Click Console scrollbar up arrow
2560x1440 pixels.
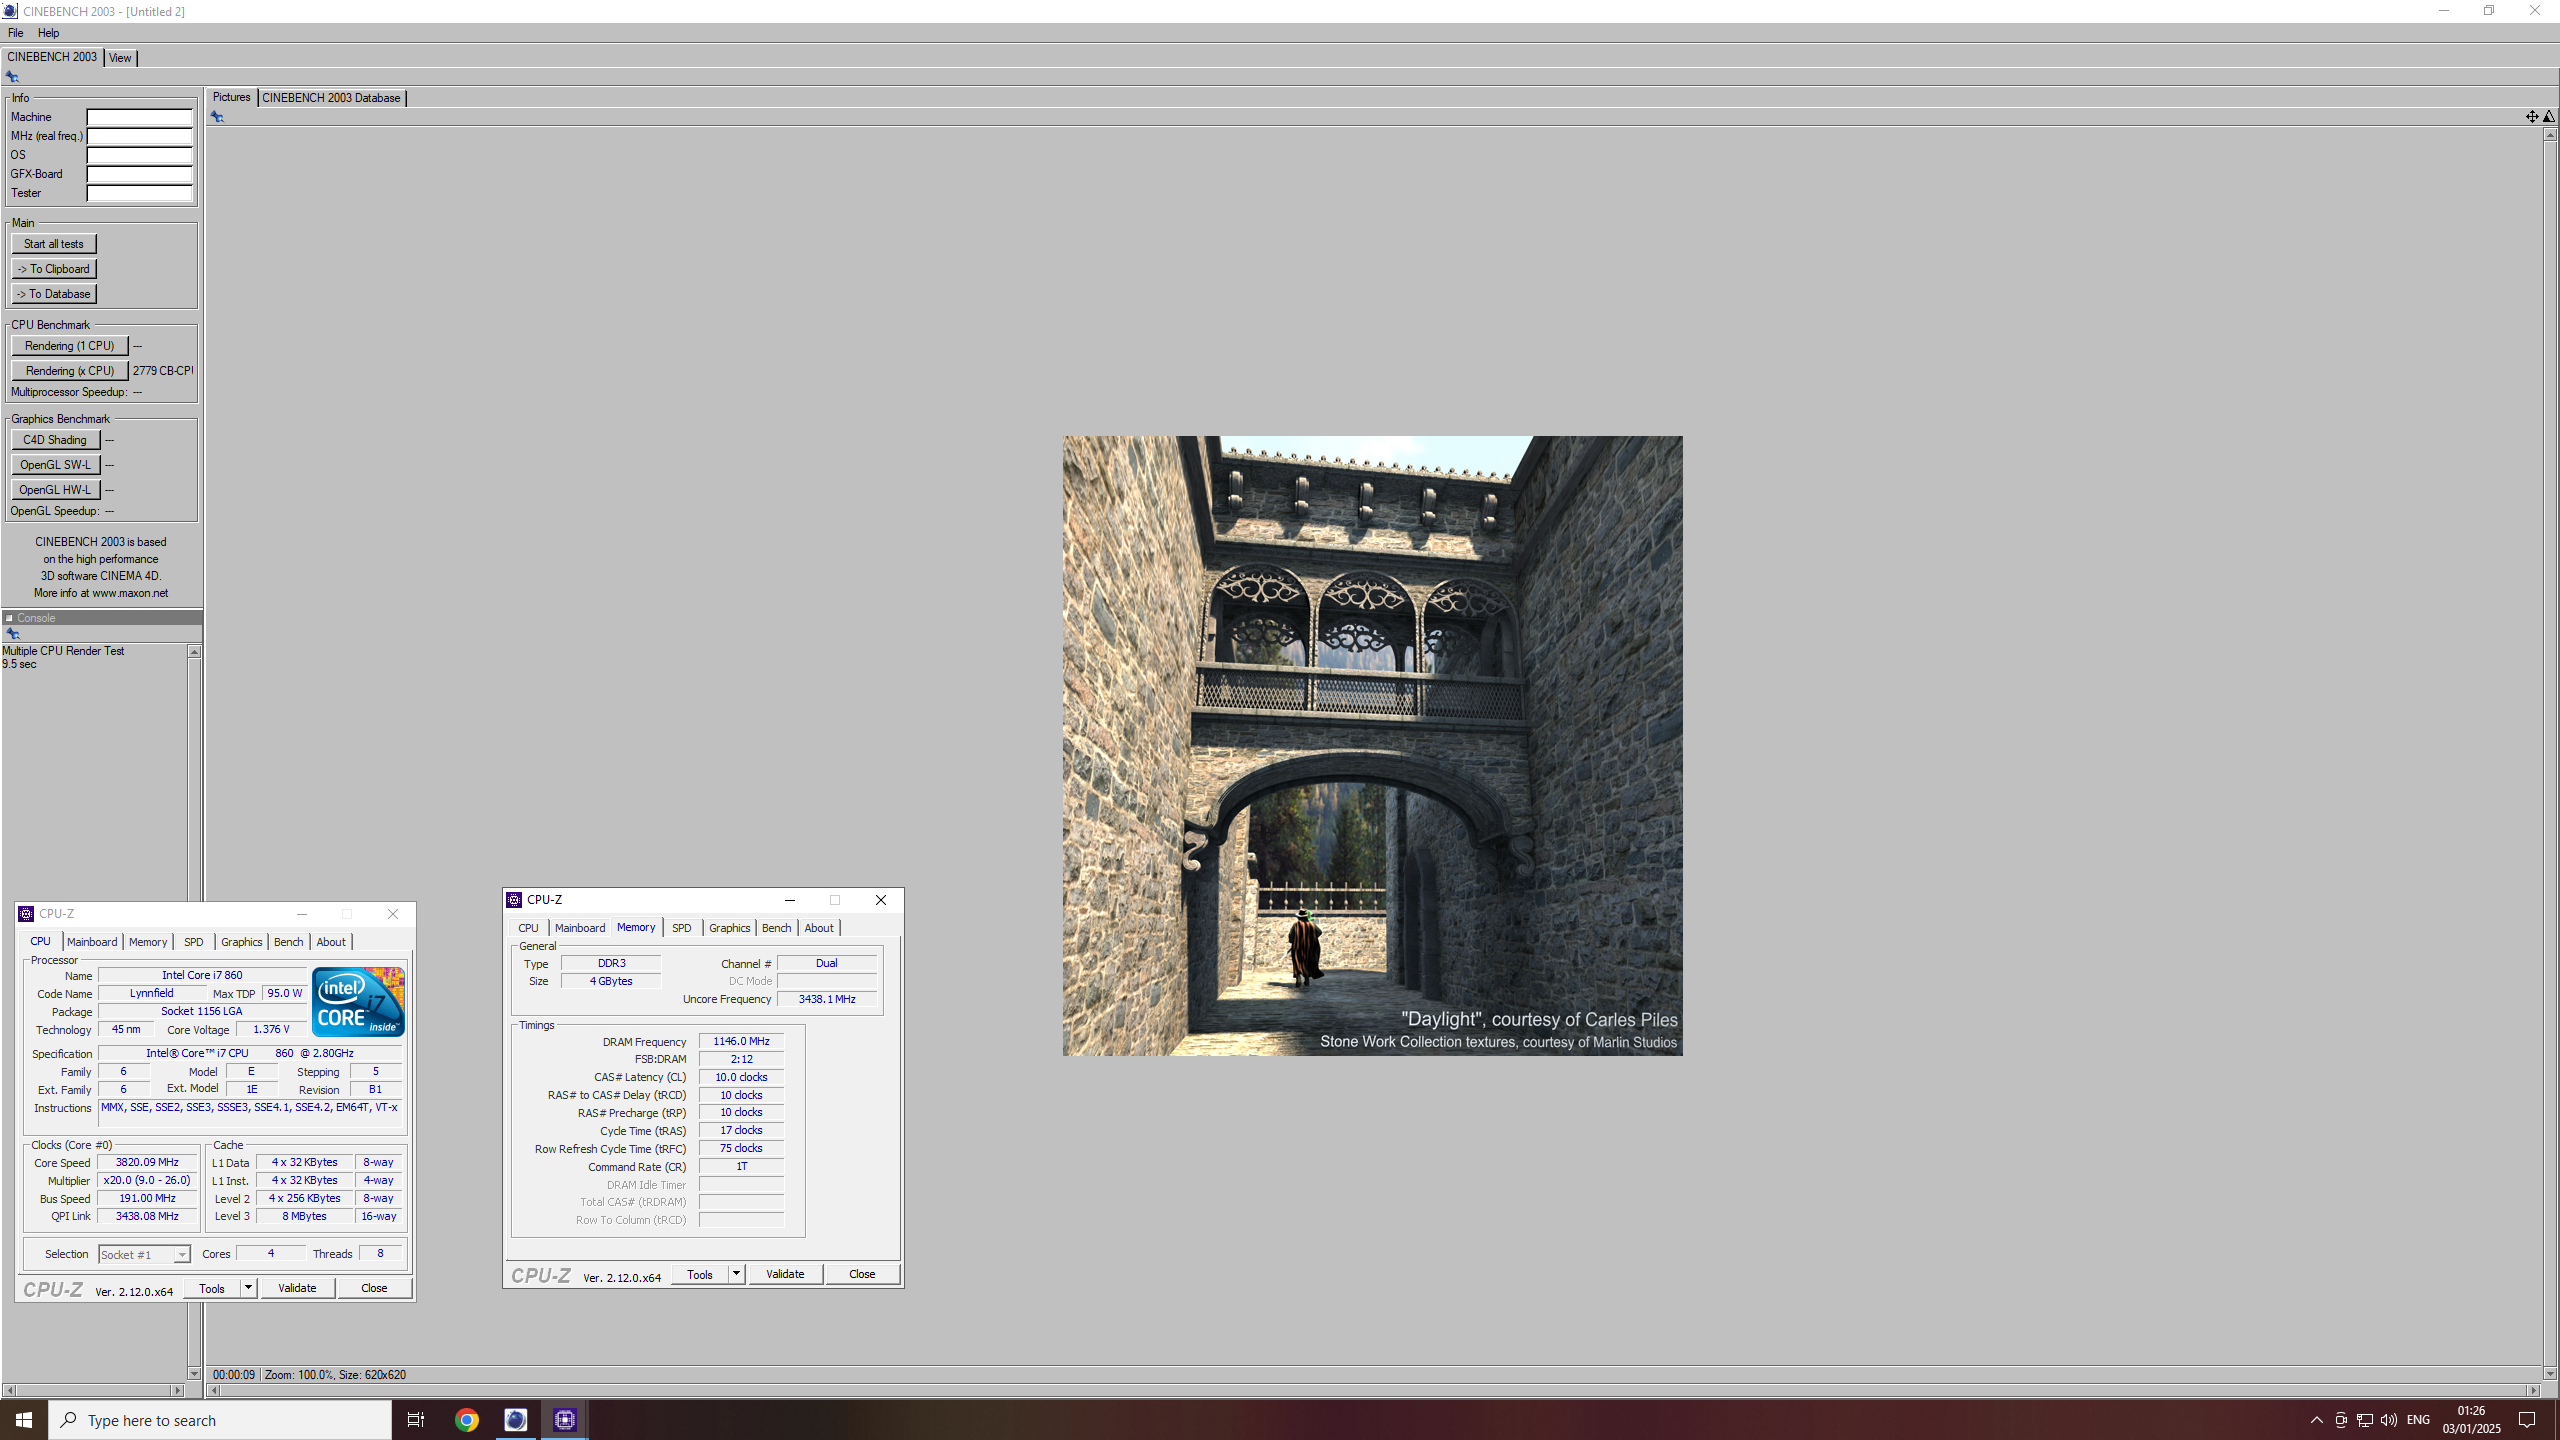pos(194,652)
